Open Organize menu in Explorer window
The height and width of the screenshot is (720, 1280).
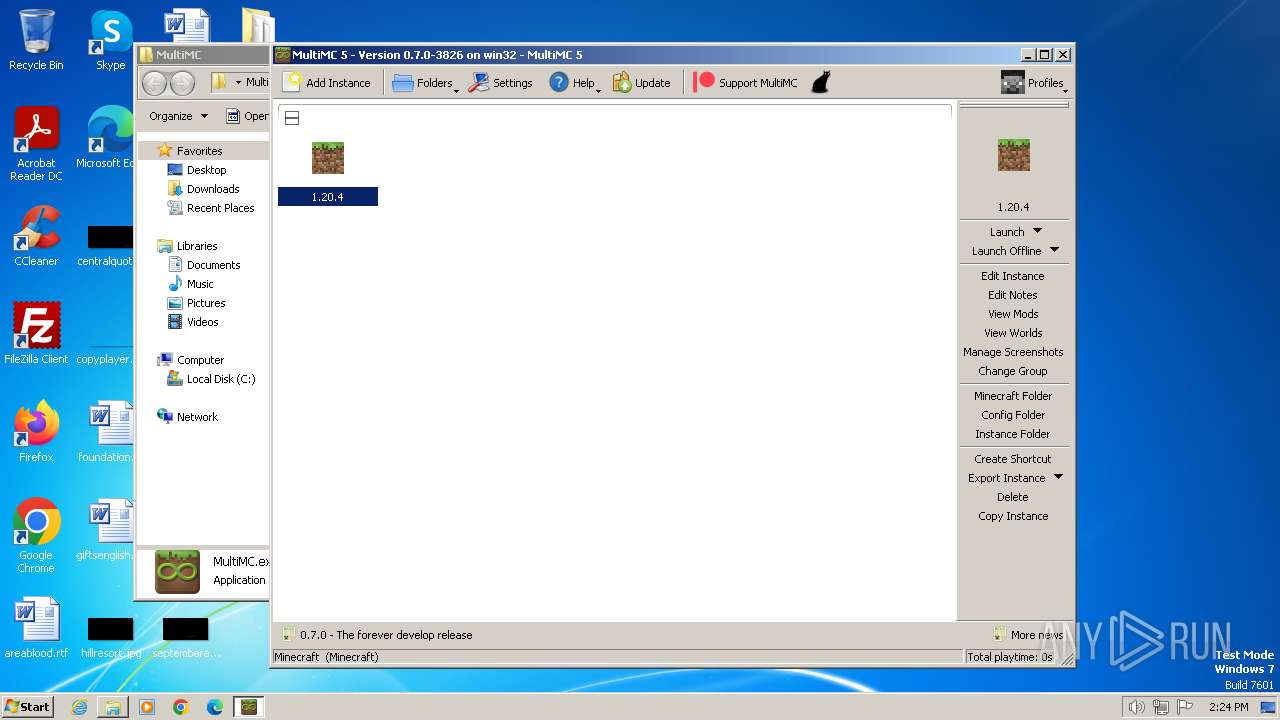(178, 116)
